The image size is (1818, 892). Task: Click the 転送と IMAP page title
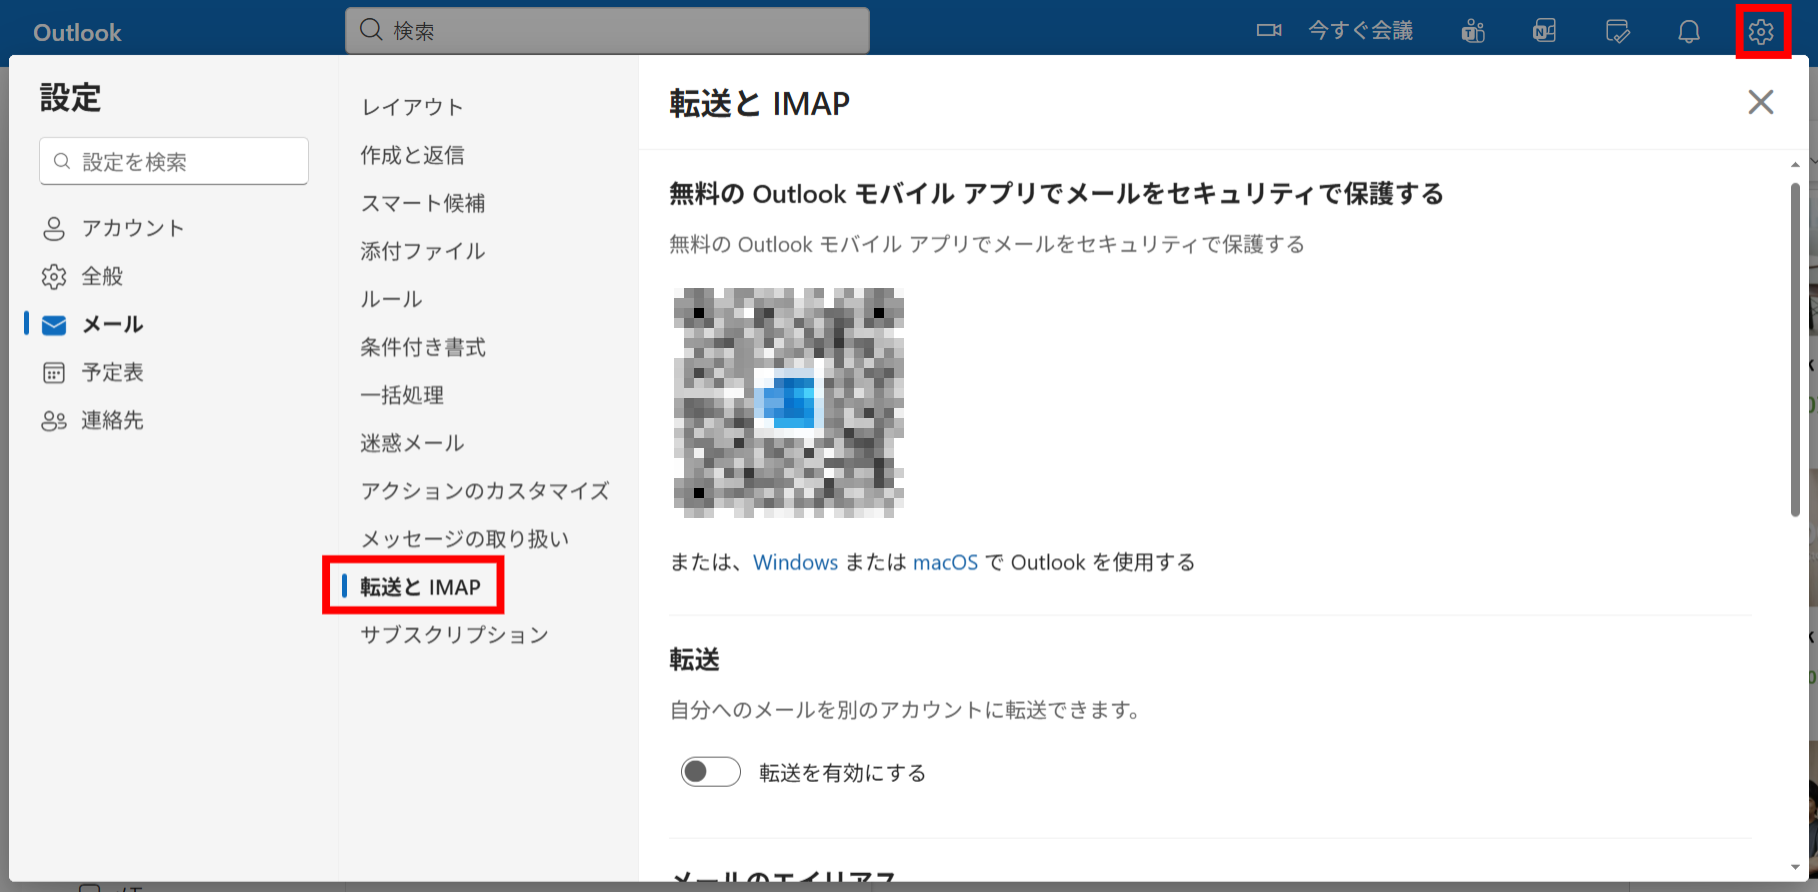pyautogui.click(x=759, y=103)
